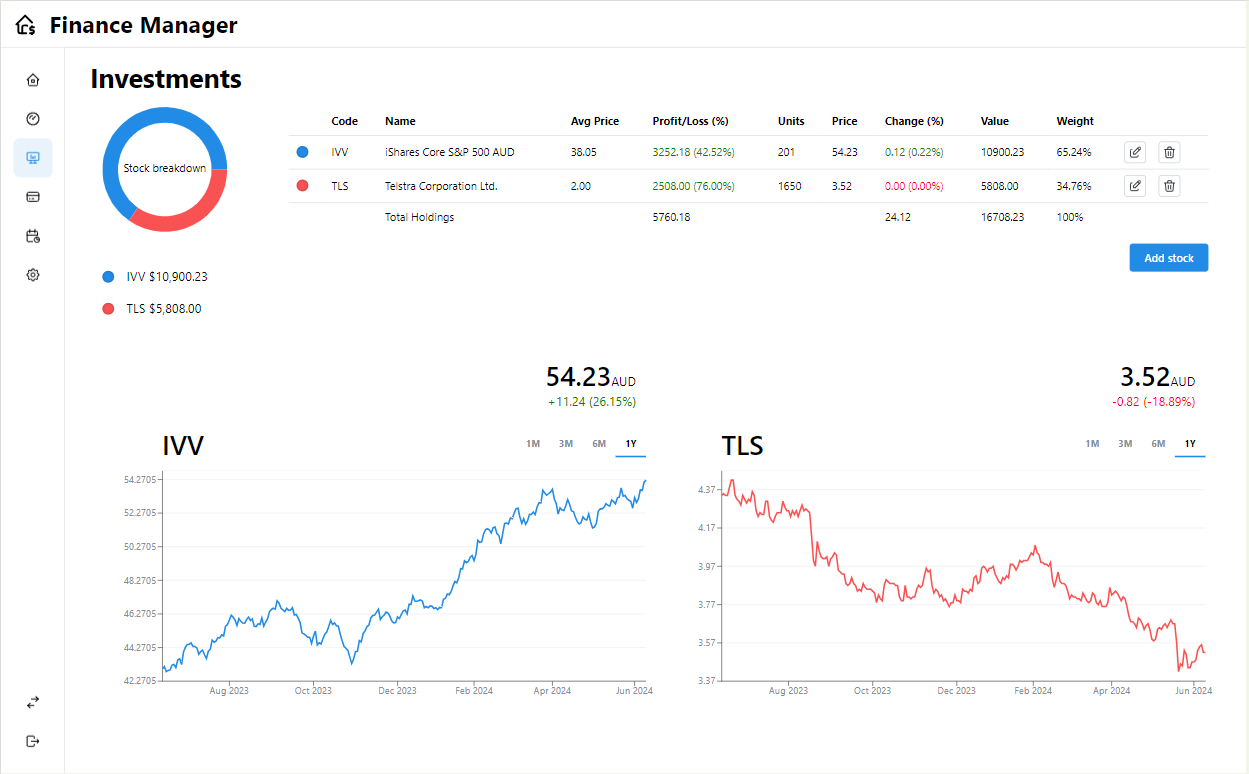Click the Add stock button
This screenshot has width=1249, height=774.
(1168, 258)
